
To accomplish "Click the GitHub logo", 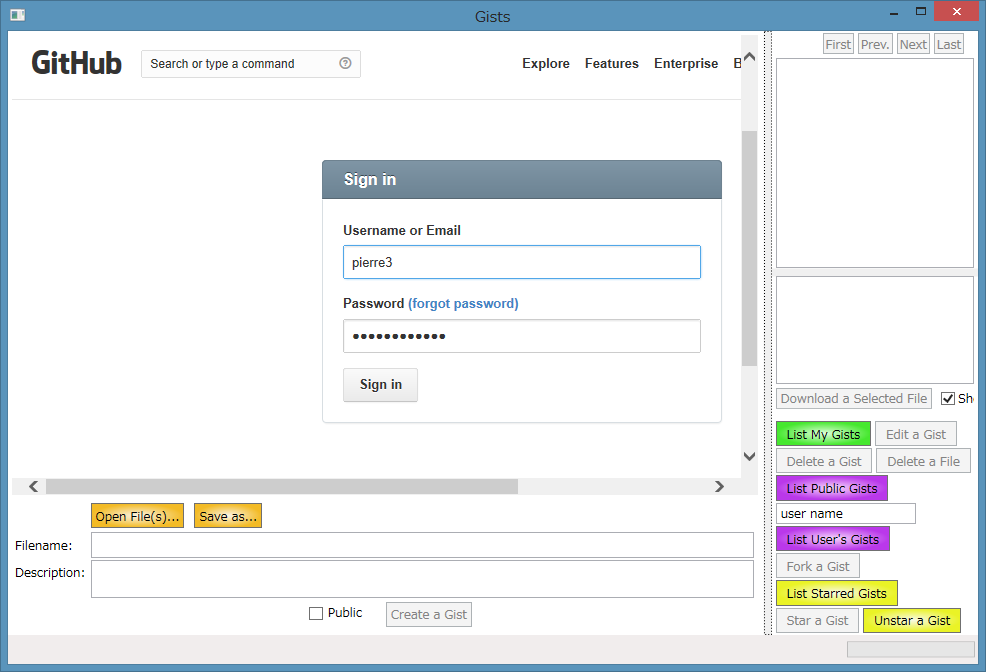I will point(76,63).
